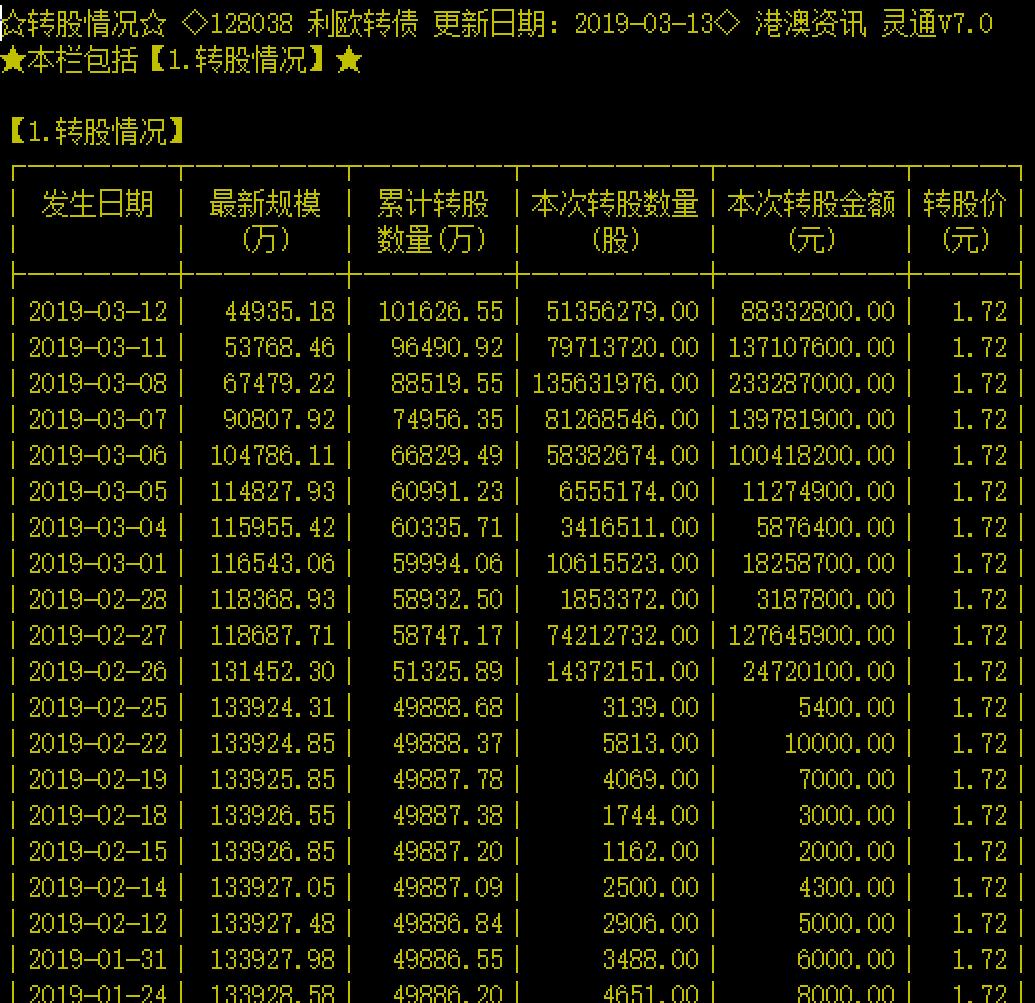Select the value 7000.00
This screenshot has height=1003, width=1035.
[846, 779]
